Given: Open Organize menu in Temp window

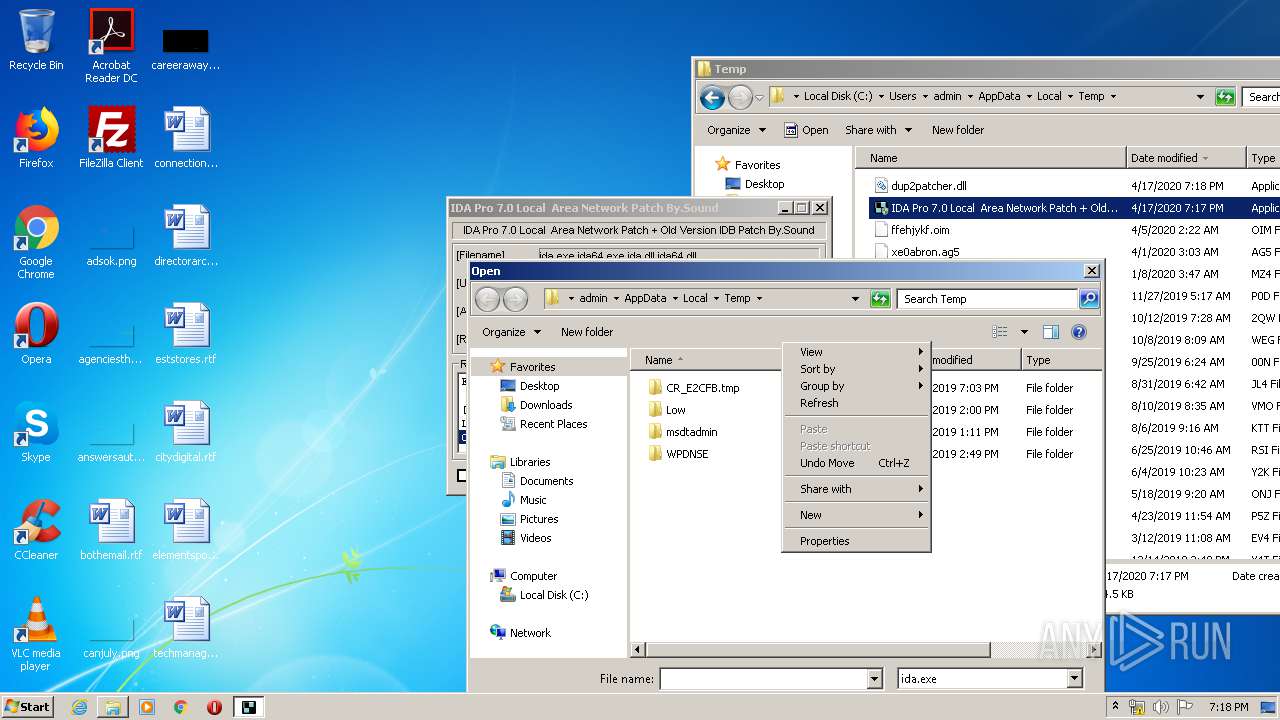Looking at the screenshot, I should 736,130.
